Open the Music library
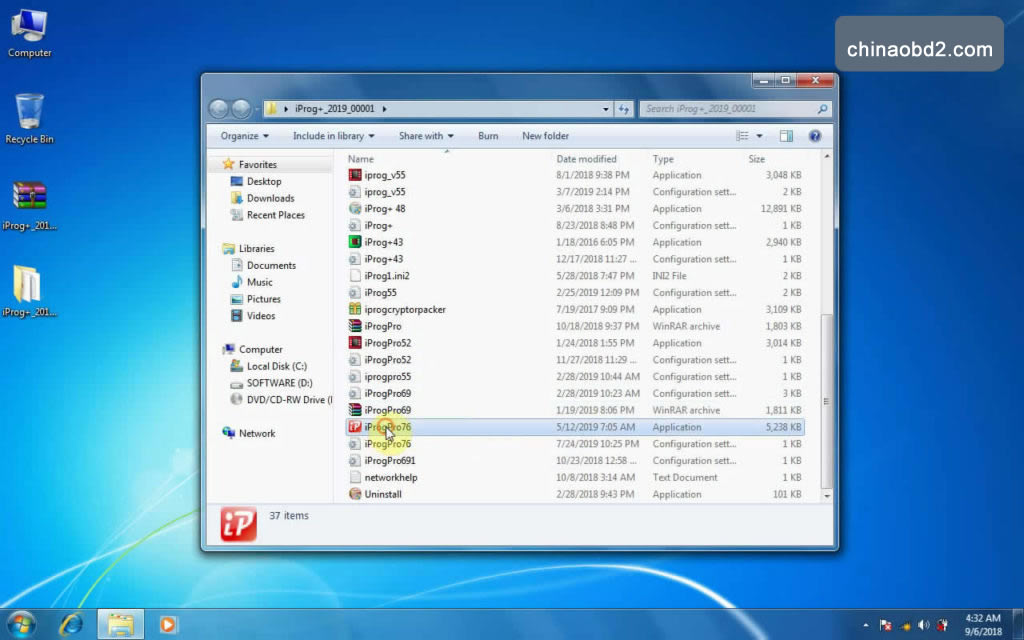Viewport: 1024px width, 640px height. tap(259, 282)
